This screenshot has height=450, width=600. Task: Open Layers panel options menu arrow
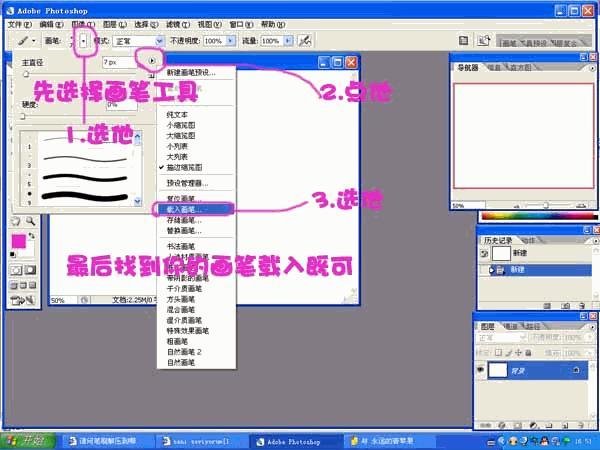(x=592, y=327)
